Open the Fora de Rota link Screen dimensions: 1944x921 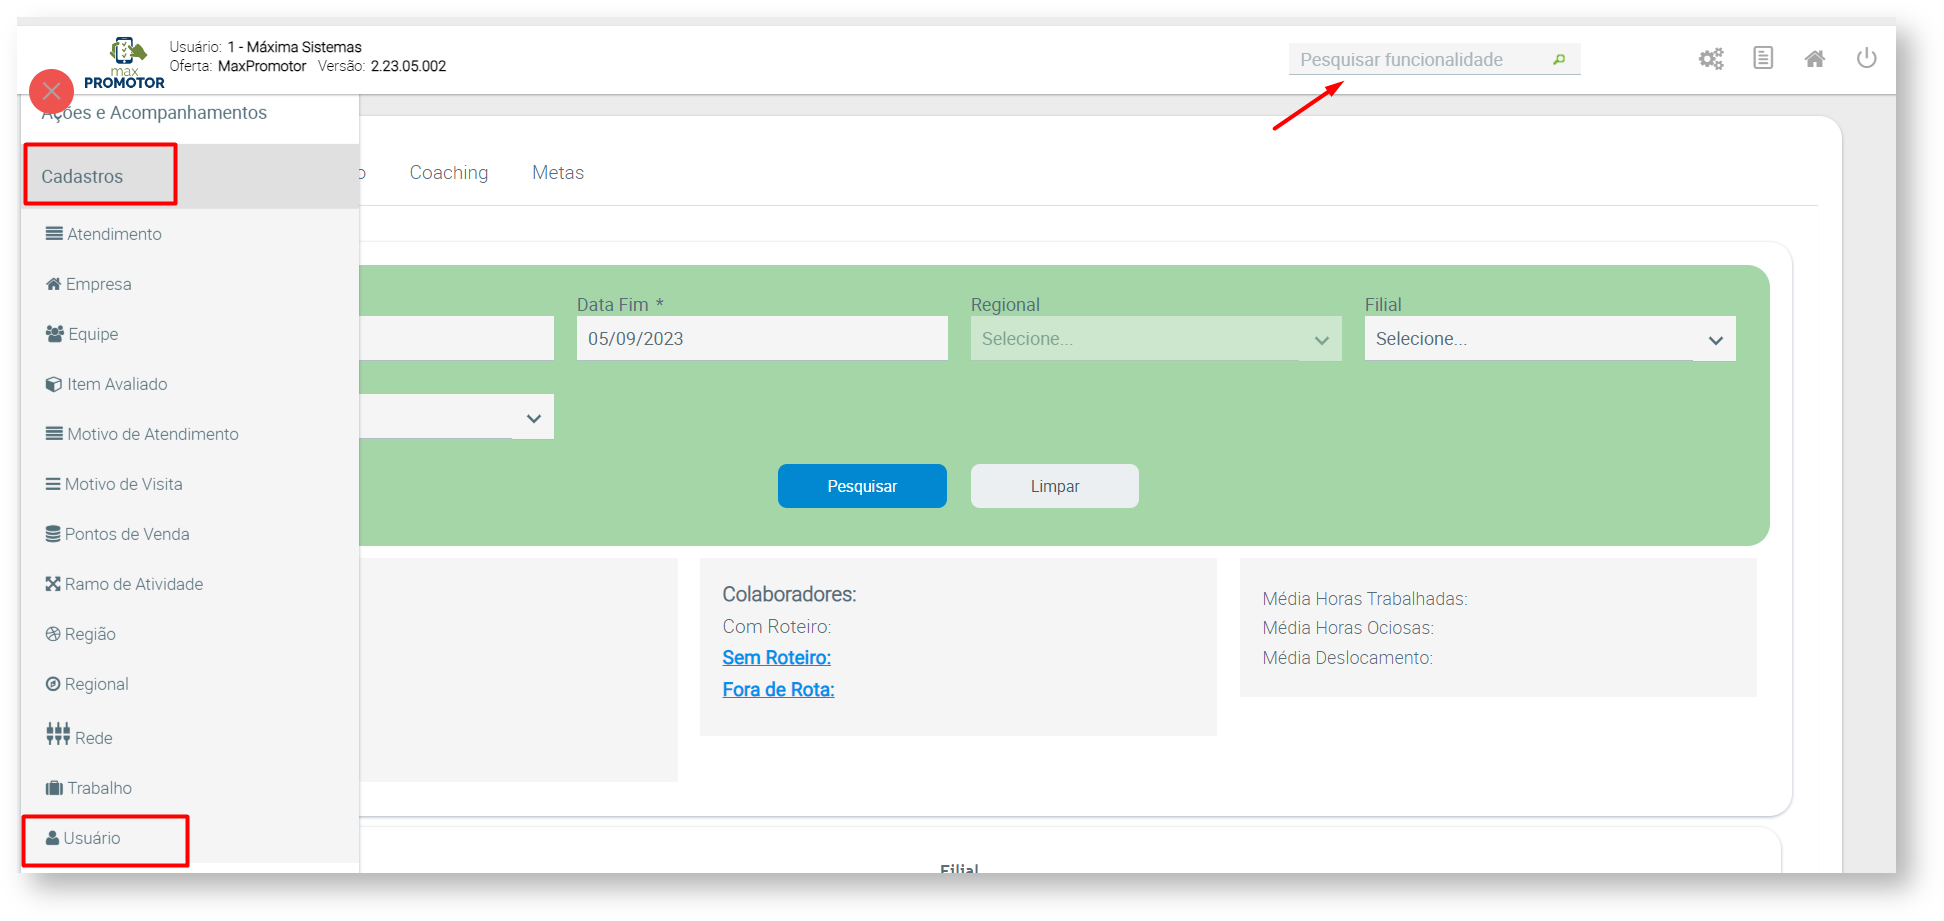pos(779,690)
